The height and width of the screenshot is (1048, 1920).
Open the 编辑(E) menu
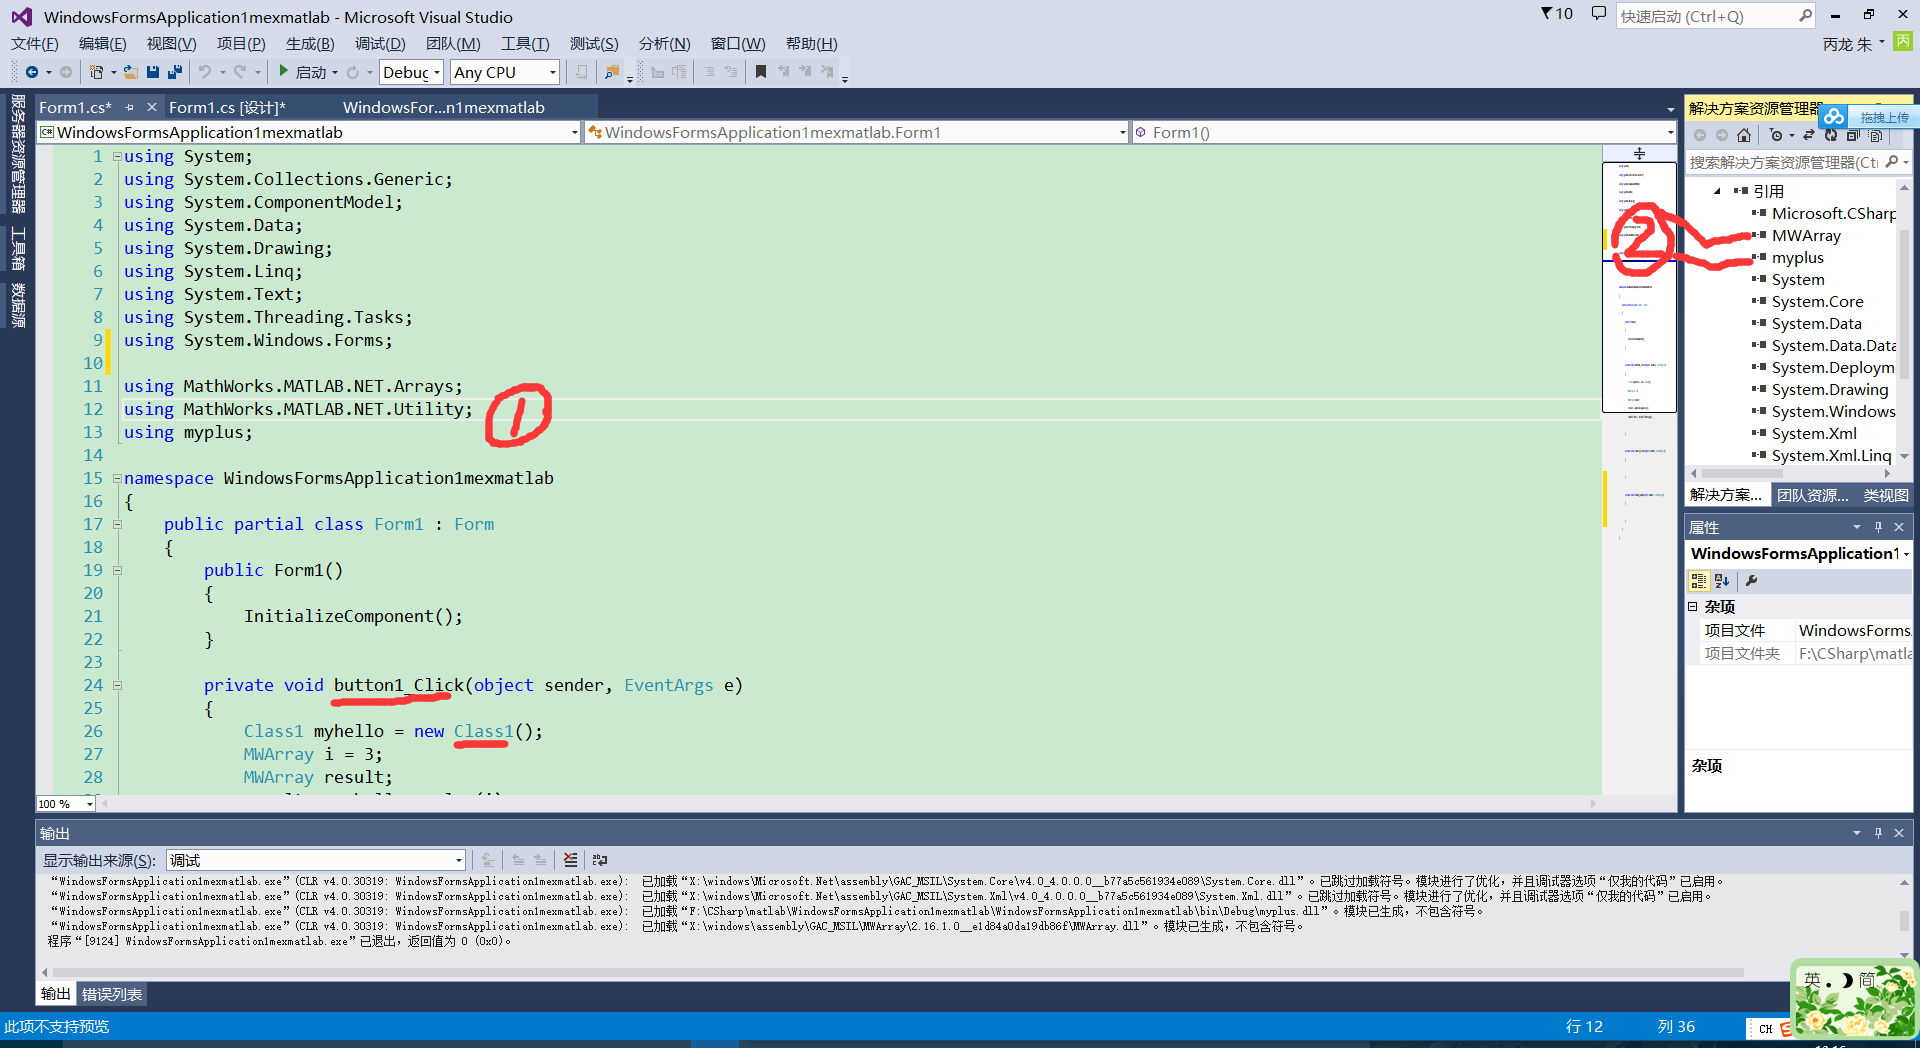pos(102,43)
